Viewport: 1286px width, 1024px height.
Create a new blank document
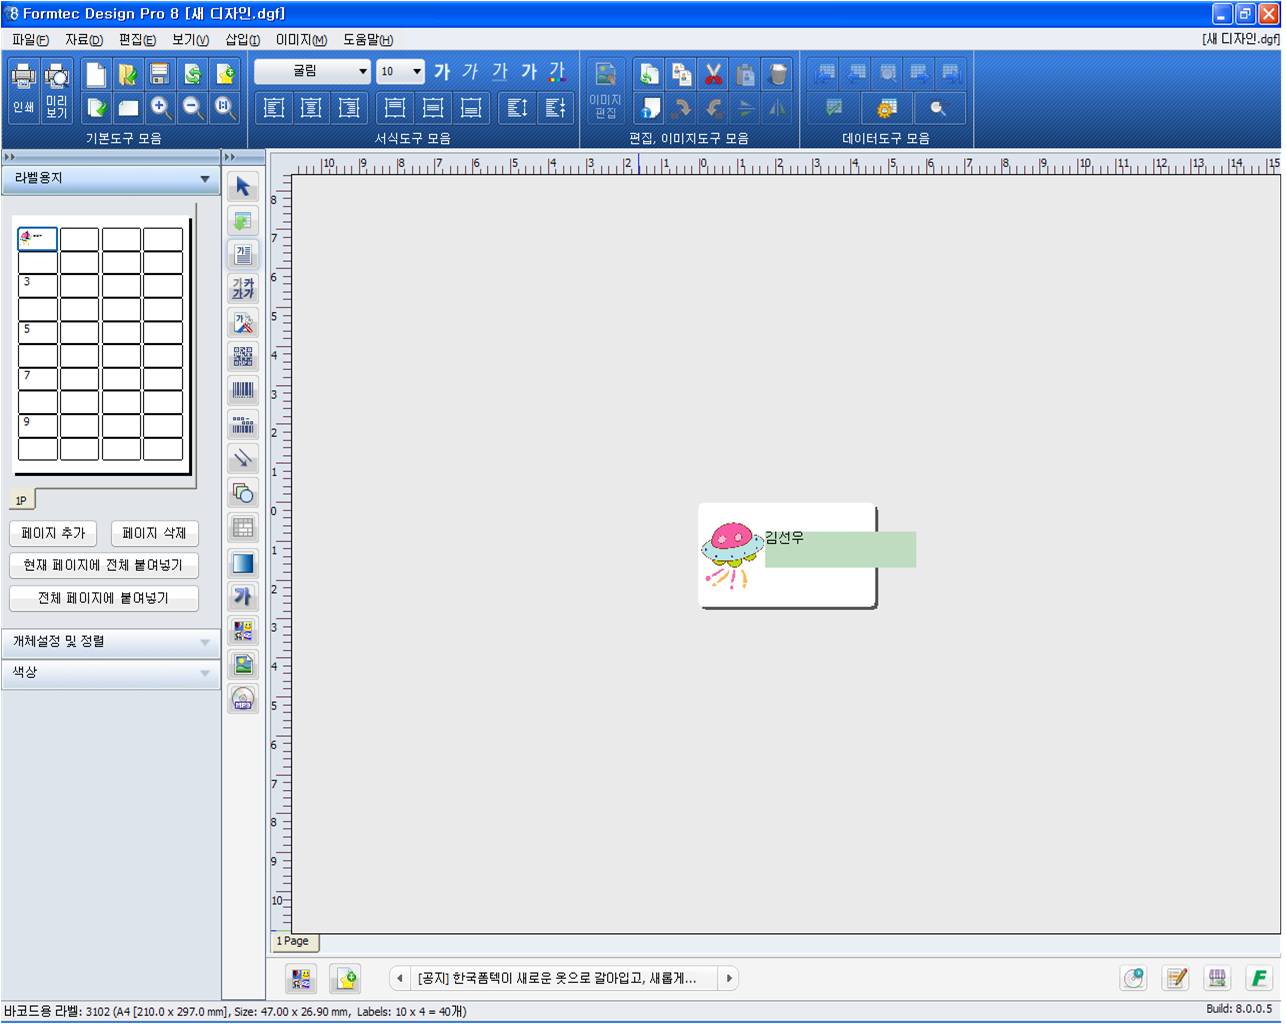coord(96,74)
